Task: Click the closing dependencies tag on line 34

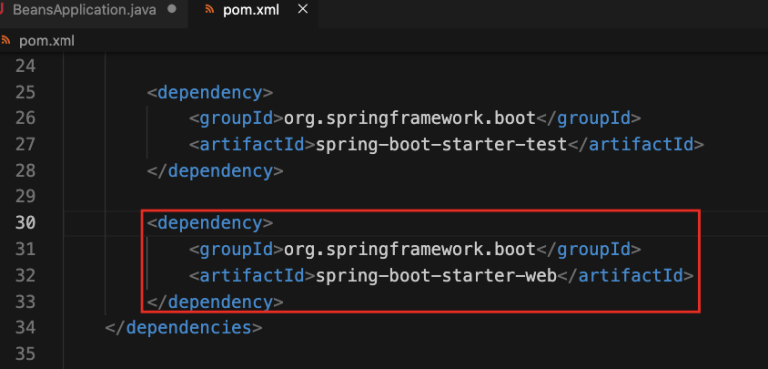Action: click(184, 328)
